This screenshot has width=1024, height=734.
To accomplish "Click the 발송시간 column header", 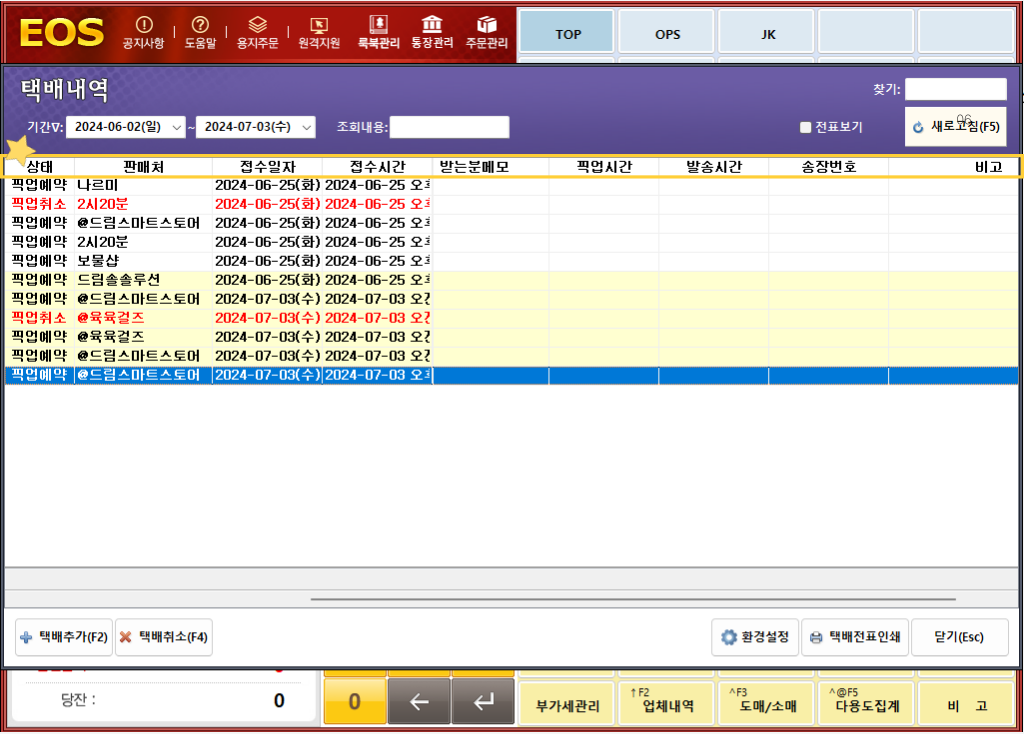I will (714, 167).
